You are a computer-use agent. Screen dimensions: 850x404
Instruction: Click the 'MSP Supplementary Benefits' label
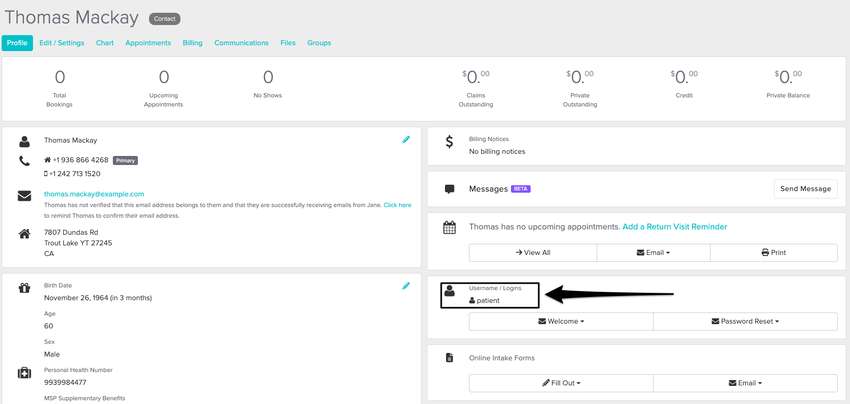click(x=85, y=398)
